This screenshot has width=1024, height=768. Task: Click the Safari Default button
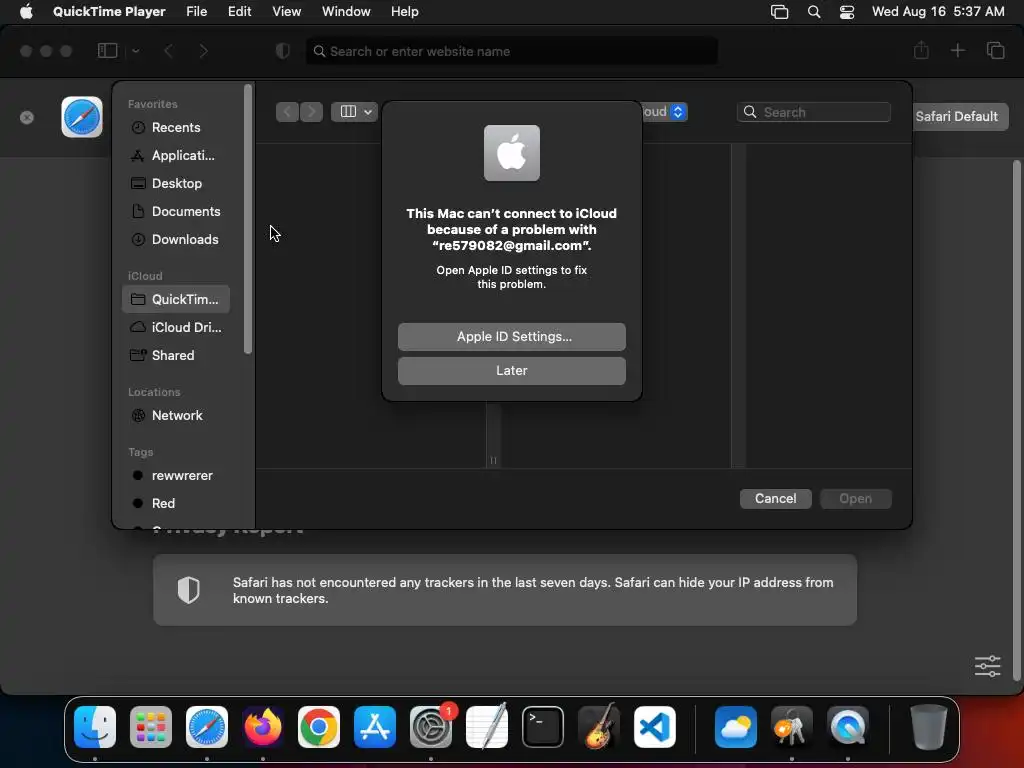(956, 116)
